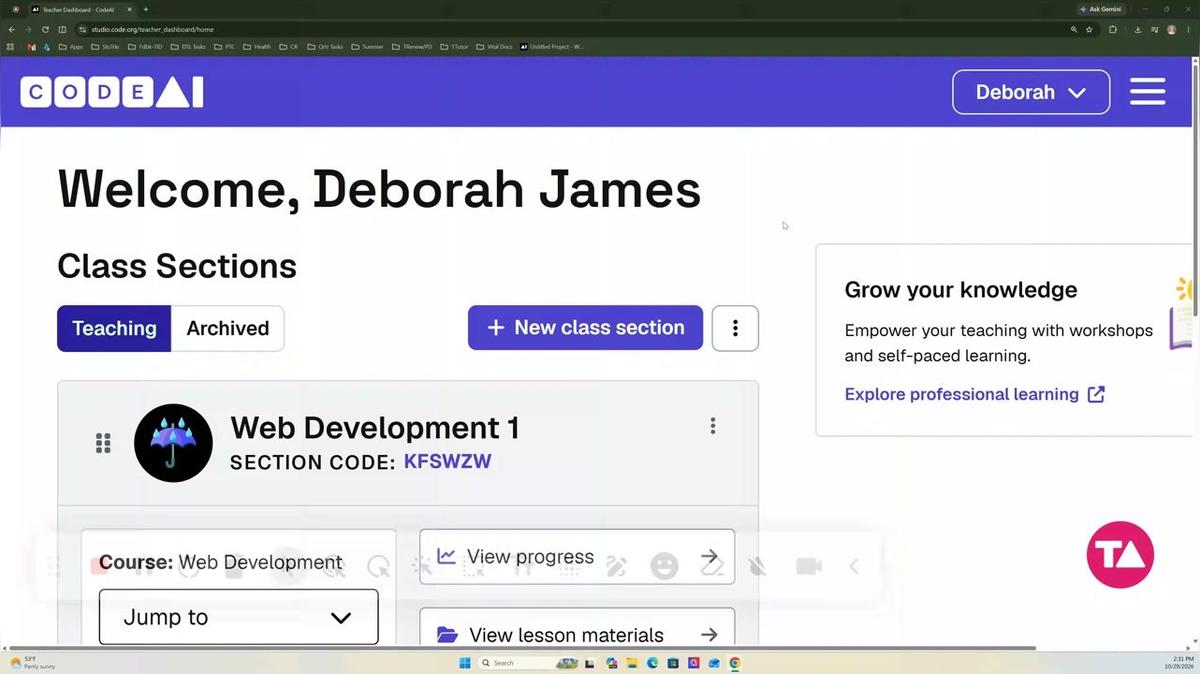Open the DTL Tasks bookmark folder
The height and width of the screenshot is (674, 1200).
click(x=188, y=46)
